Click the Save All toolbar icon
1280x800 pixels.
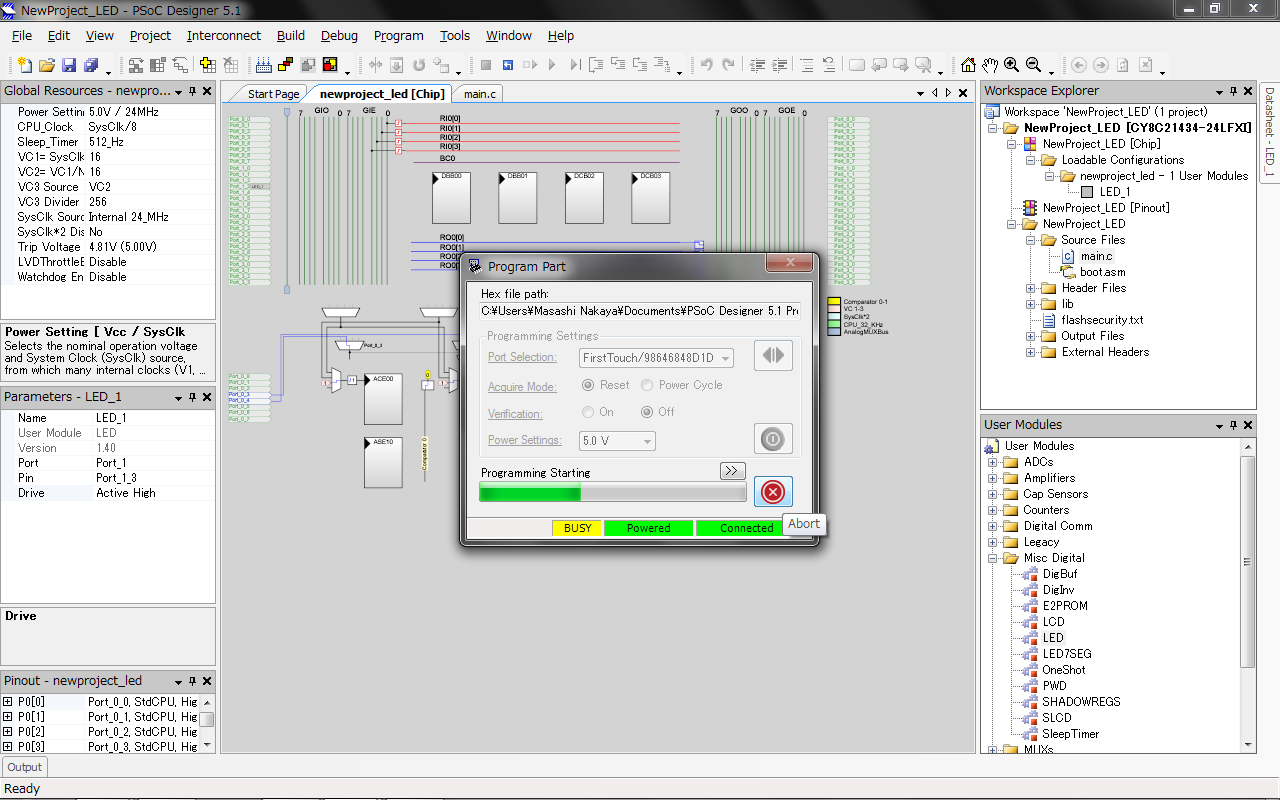pos(91,65)
